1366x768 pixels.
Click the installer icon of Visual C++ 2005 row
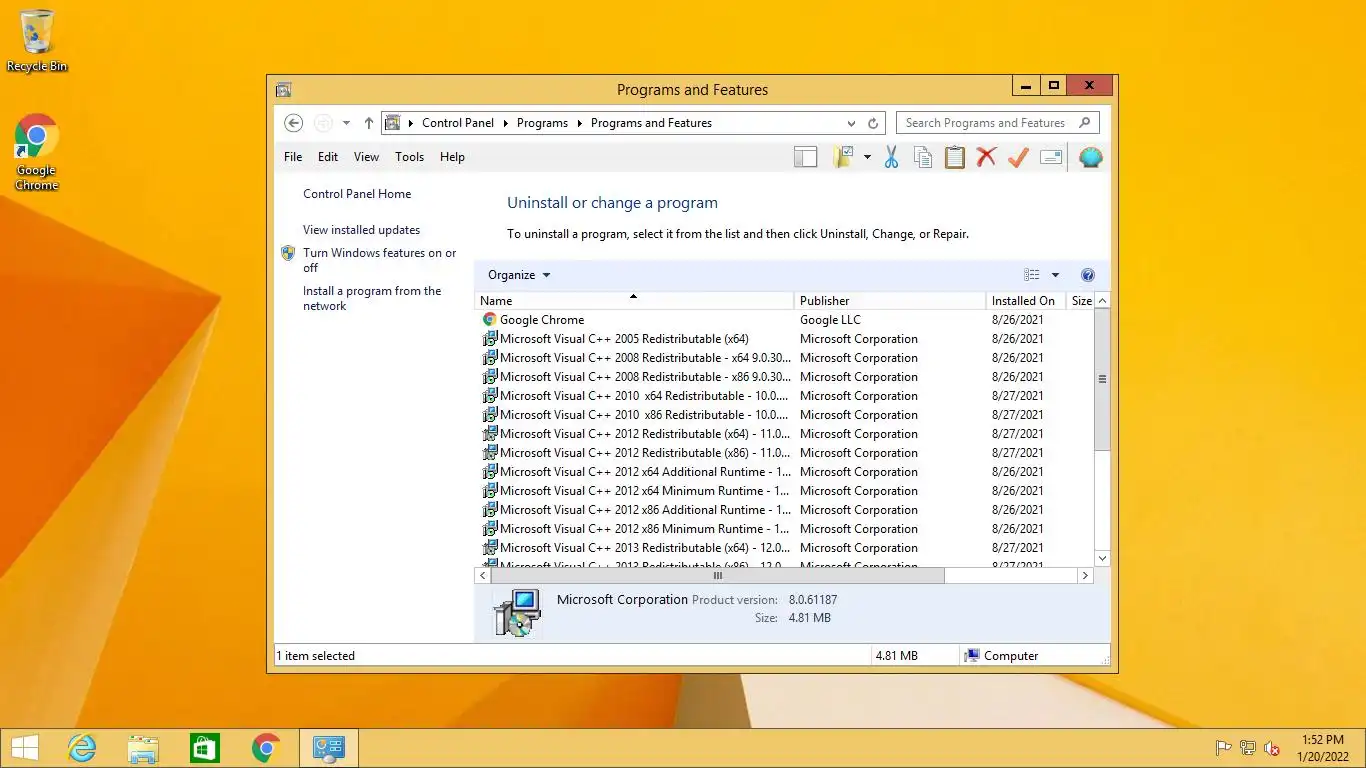click(490, 339)
